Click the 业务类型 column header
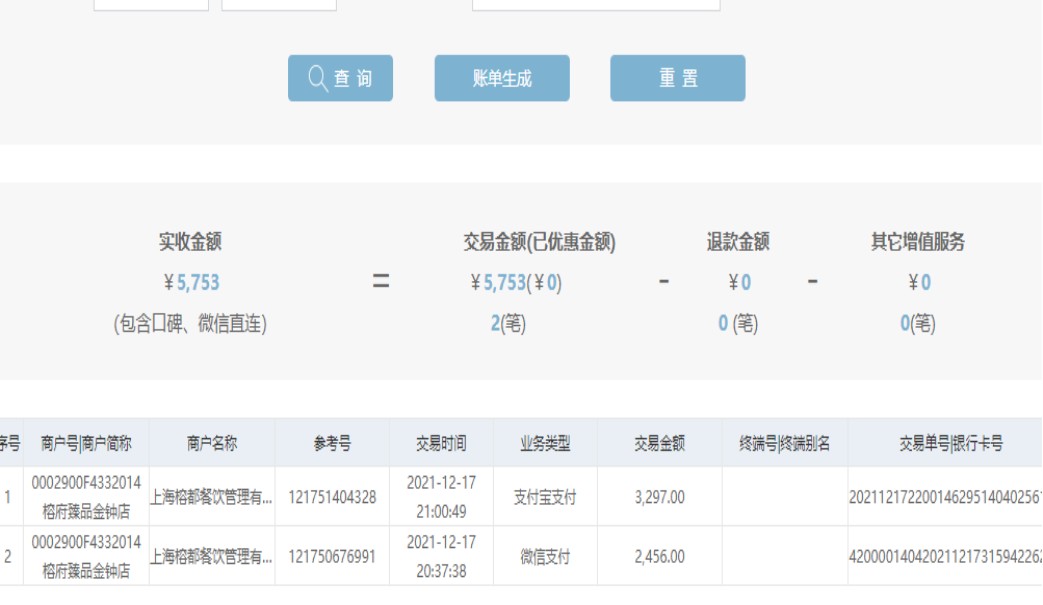 click(545, 444)
